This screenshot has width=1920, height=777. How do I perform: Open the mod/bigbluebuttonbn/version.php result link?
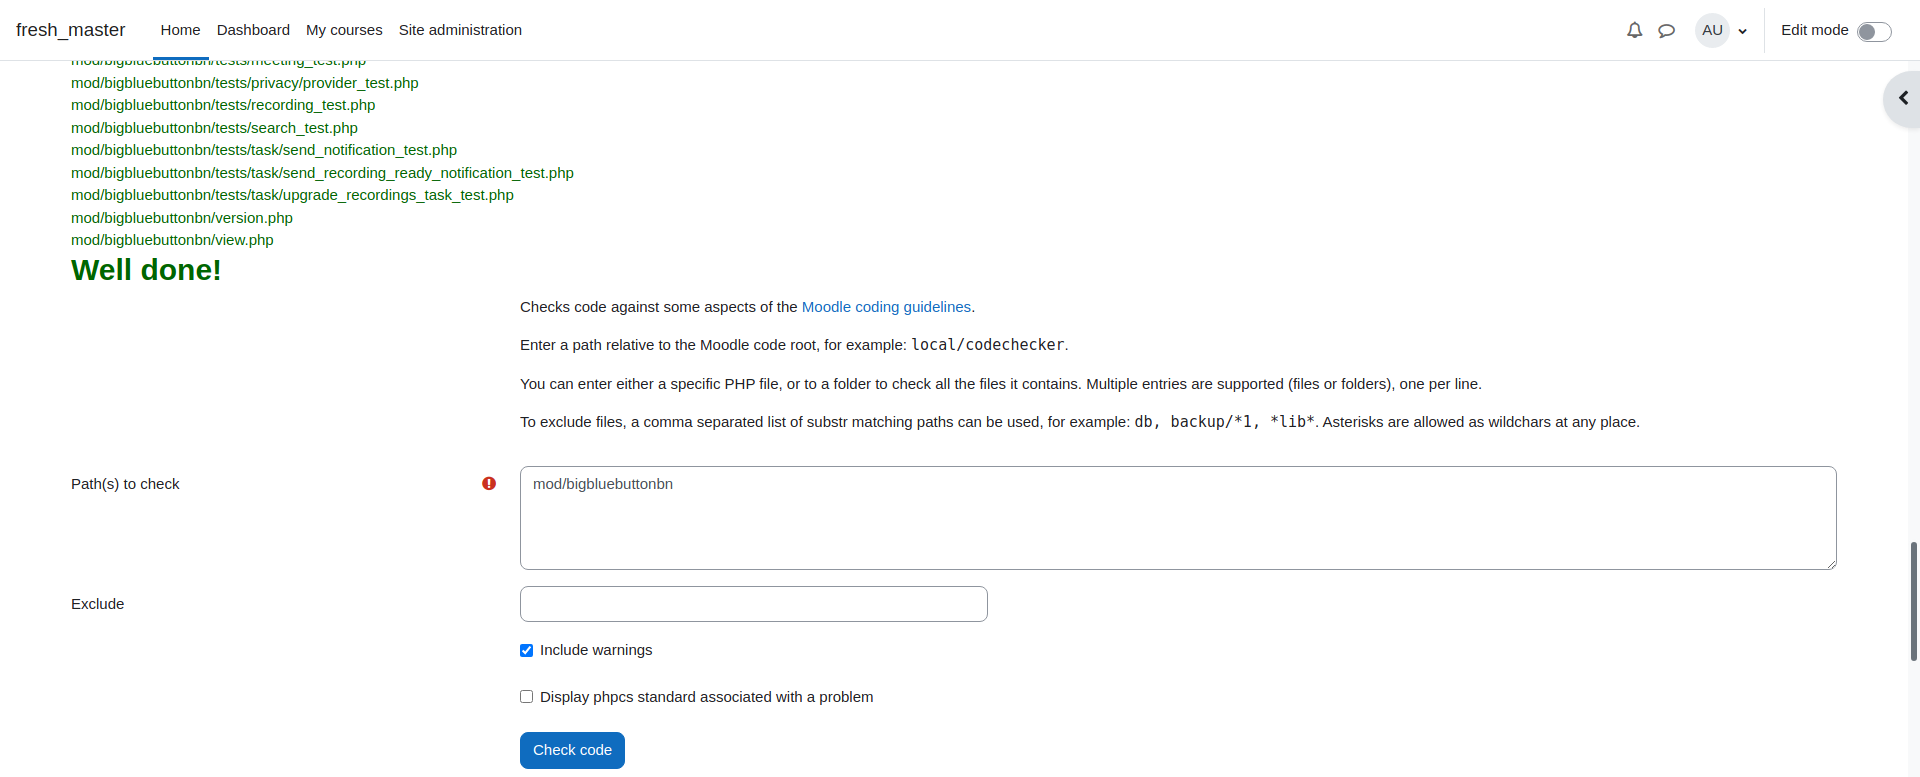(x=182, y=218)
